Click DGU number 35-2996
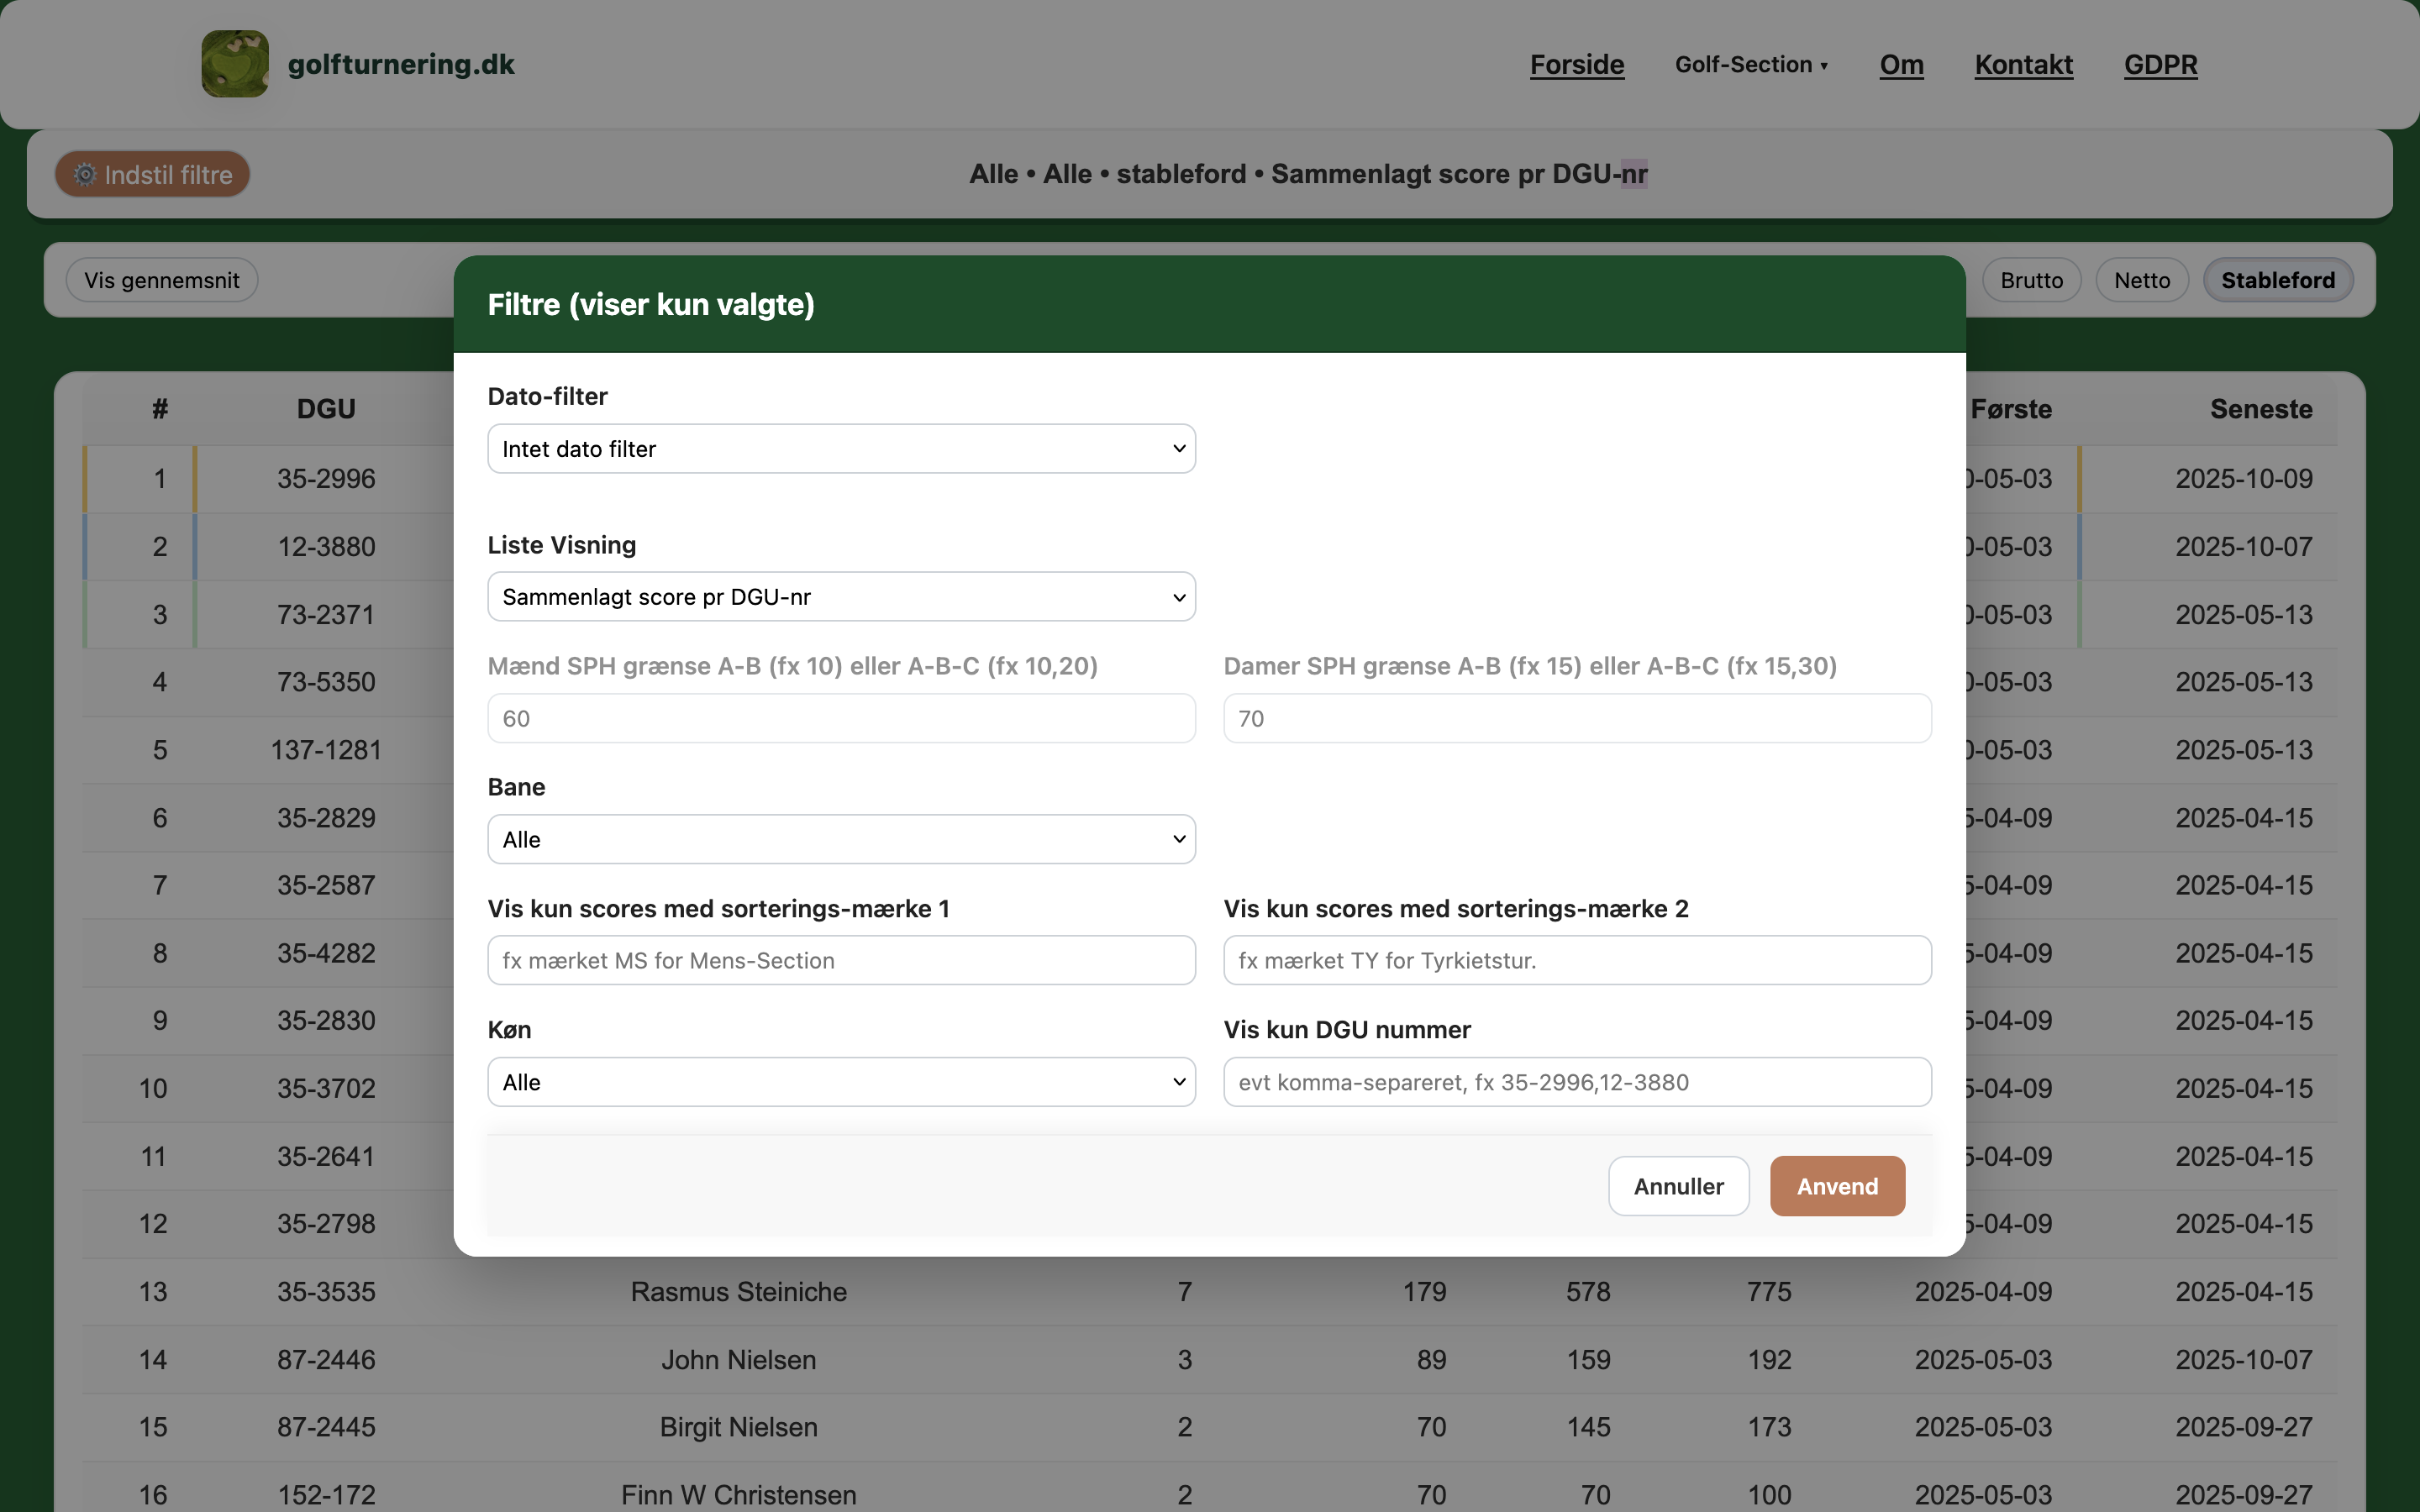2420x1512 pixels. 326,479
